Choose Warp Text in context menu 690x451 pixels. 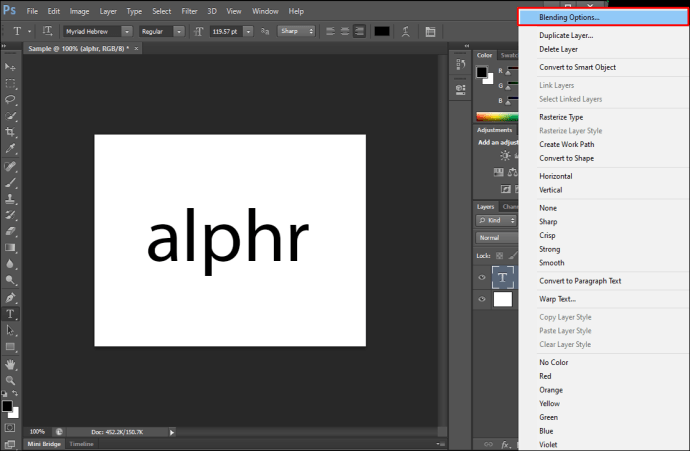pyautogui.click(x=557, y=299)
